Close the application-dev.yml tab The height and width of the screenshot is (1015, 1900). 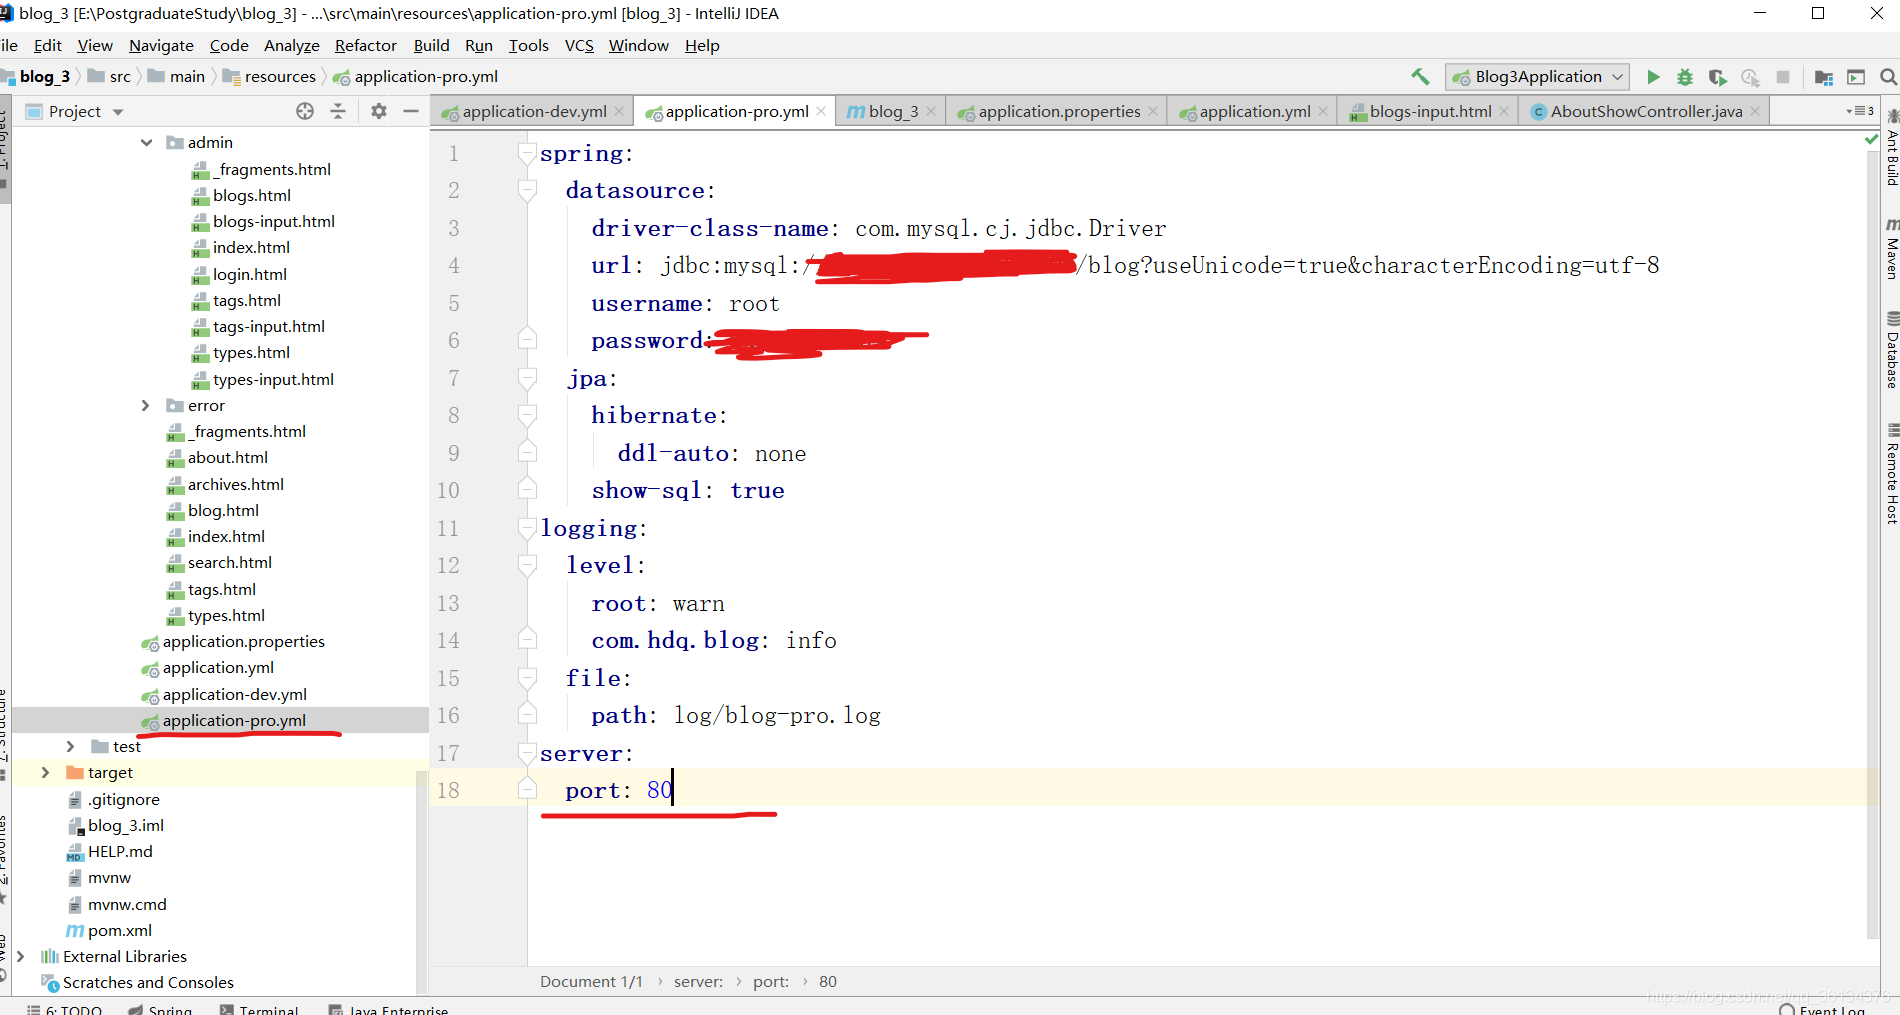(x=619, y=111)
